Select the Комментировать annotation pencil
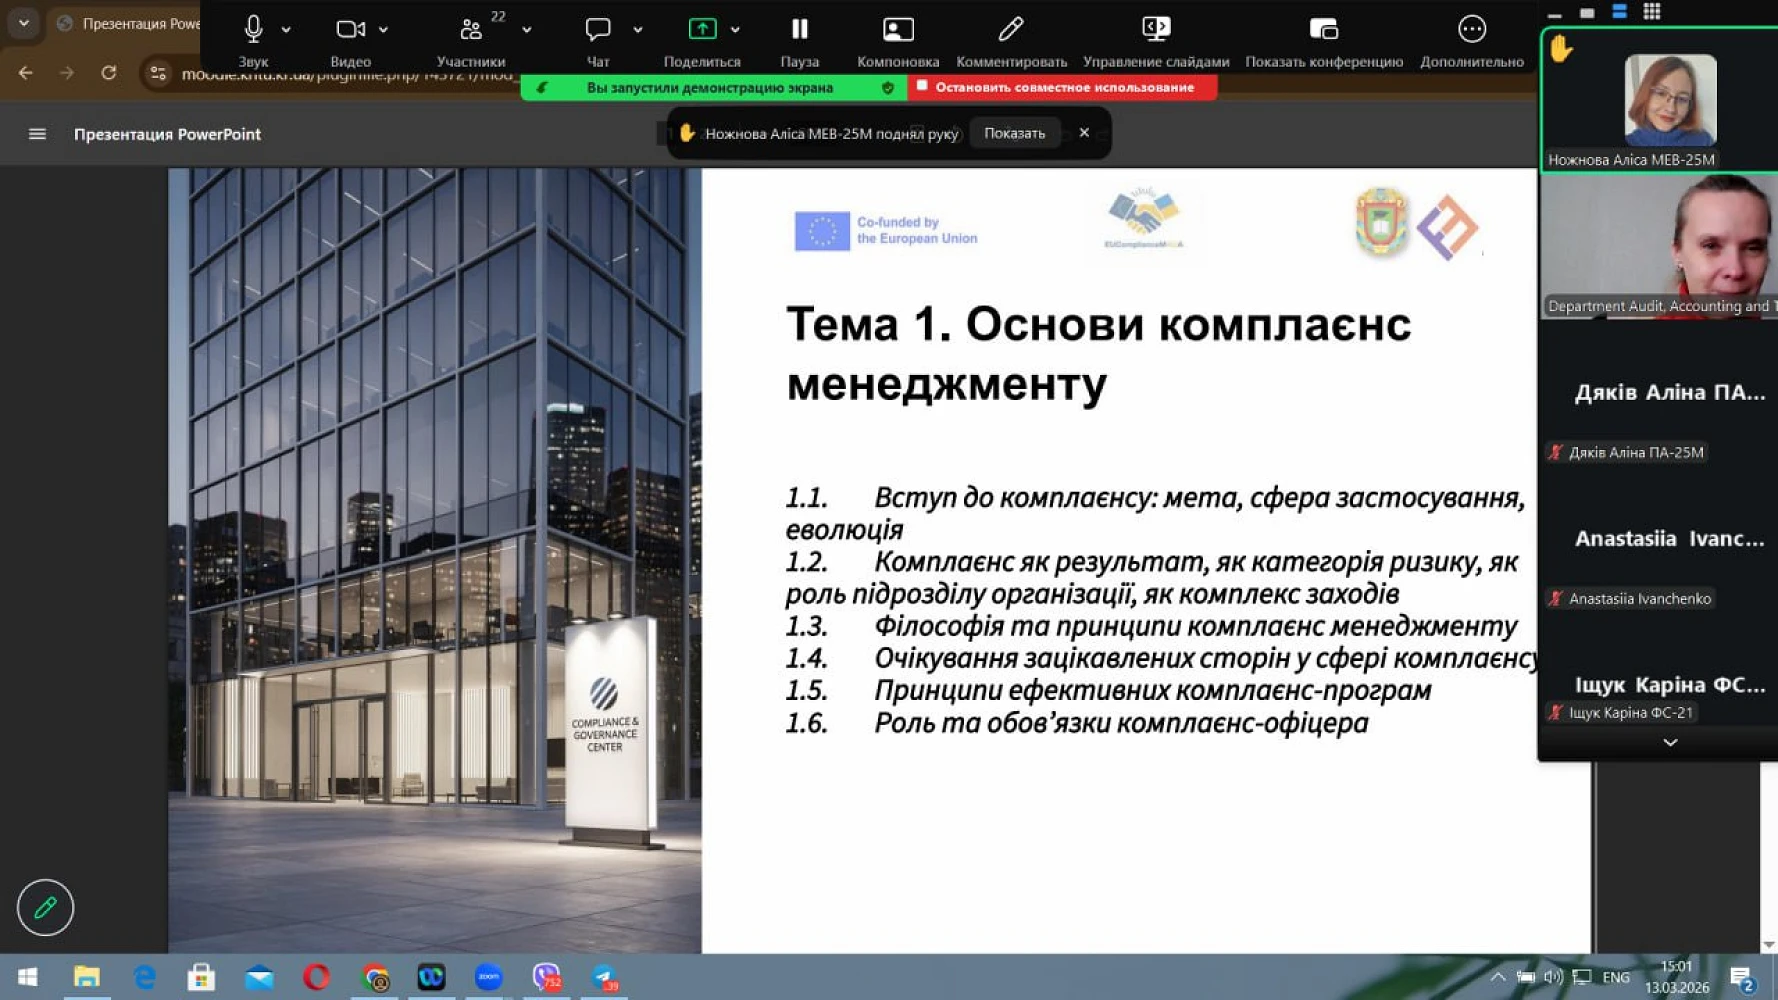The image size is (1778, 1000). 1010,30
